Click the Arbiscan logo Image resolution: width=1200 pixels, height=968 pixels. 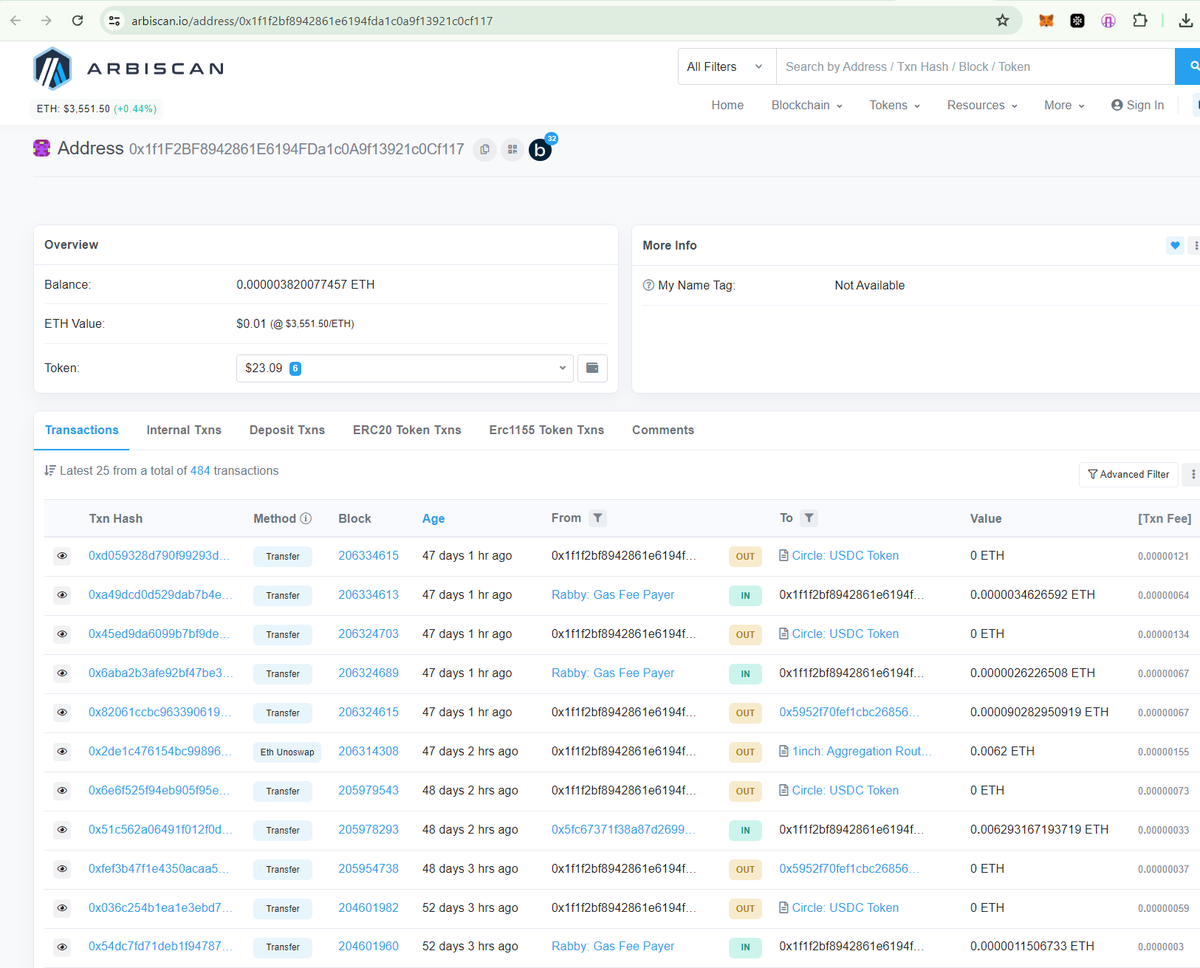tap(128, 69)
